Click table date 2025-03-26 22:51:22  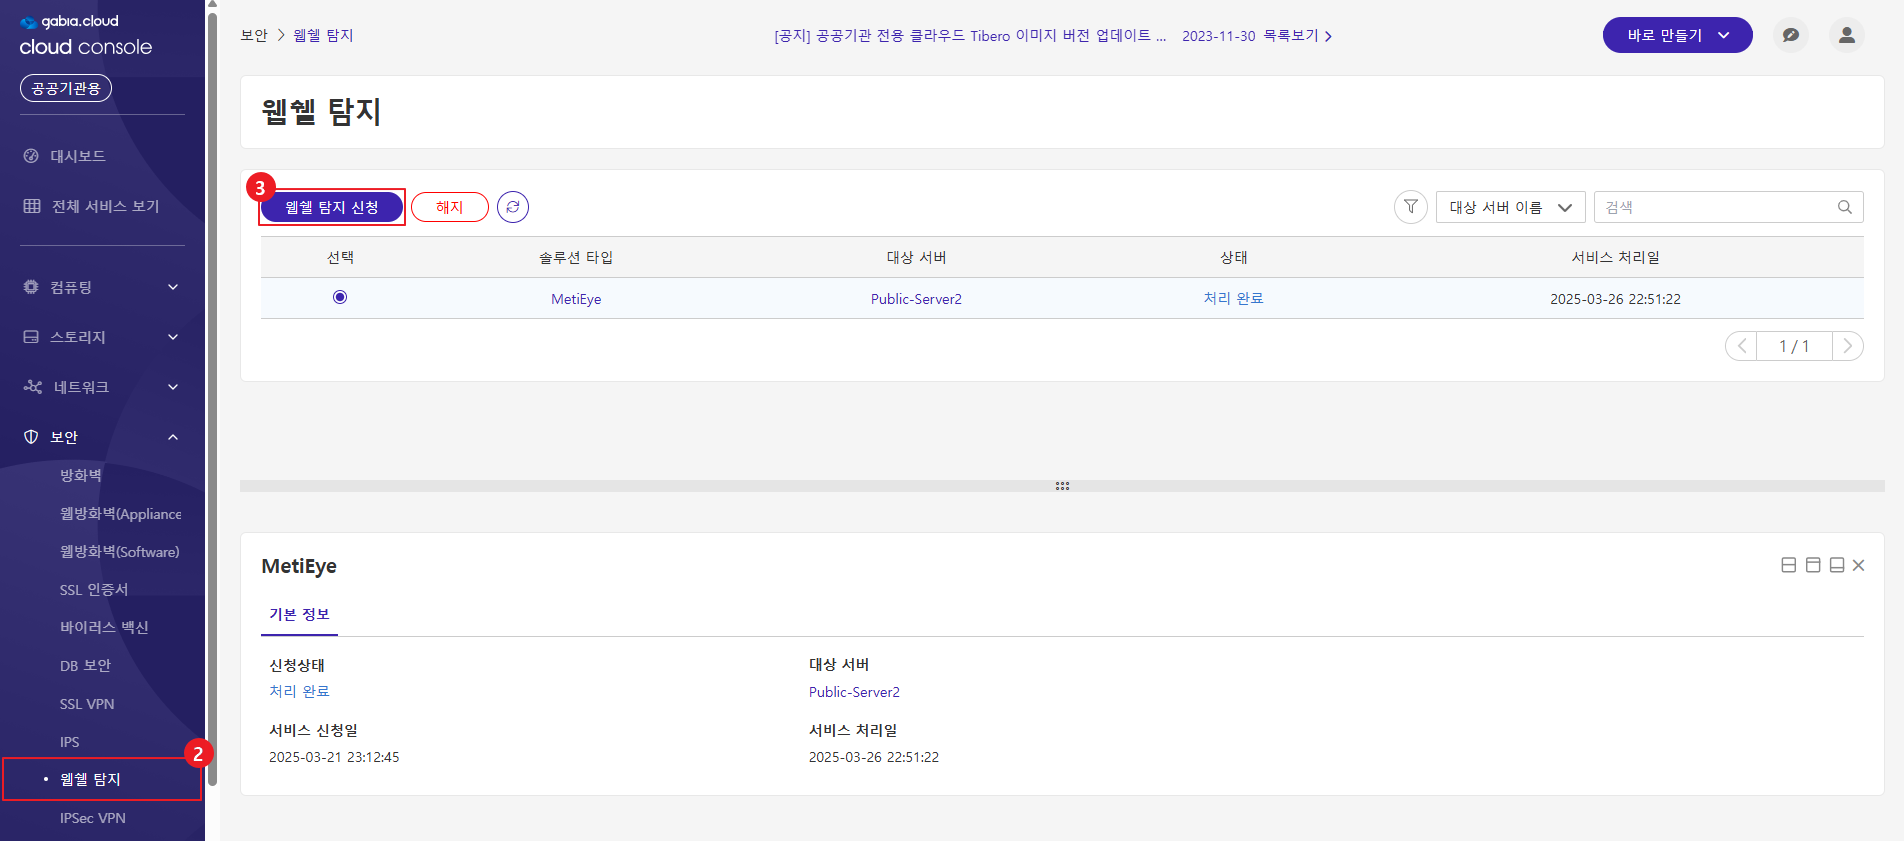point(1615,299)
